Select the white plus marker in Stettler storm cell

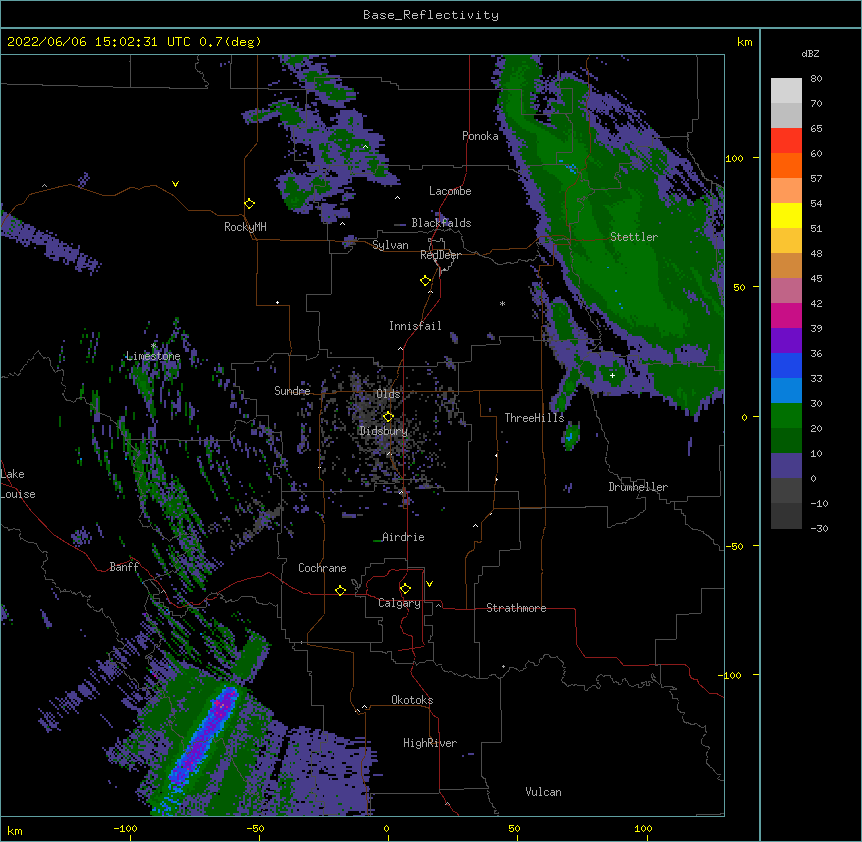tap(612, 375)
